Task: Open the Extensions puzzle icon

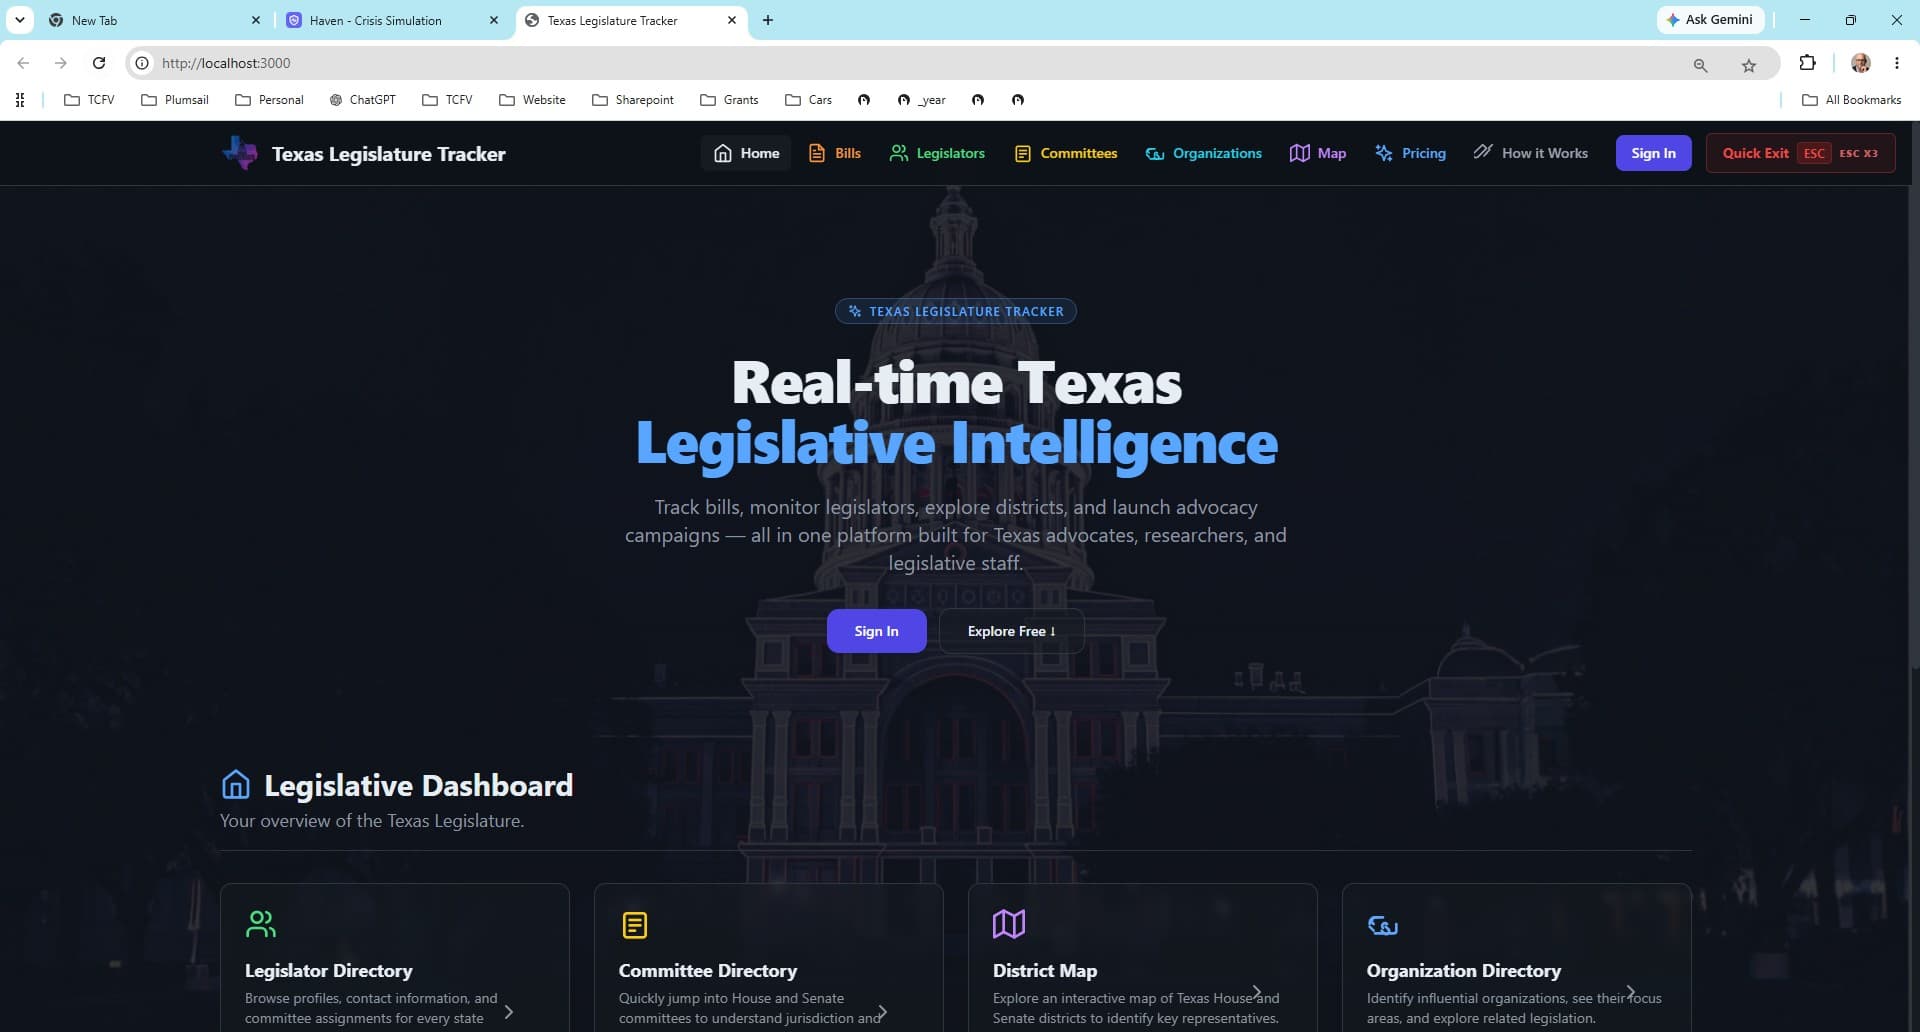Action: click(x=1807, y=63)
